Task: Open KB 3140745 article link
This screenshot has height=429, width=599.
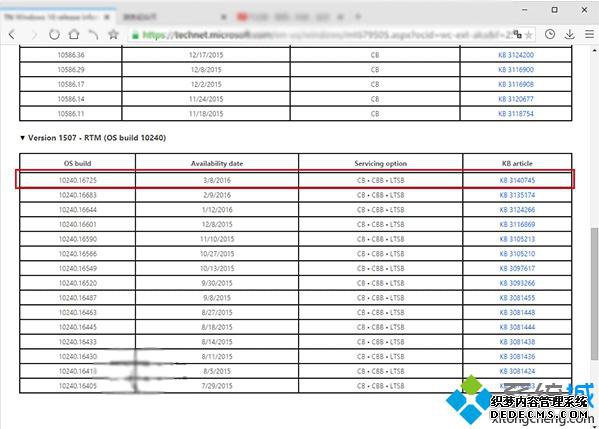Action: tap(517, 180)
